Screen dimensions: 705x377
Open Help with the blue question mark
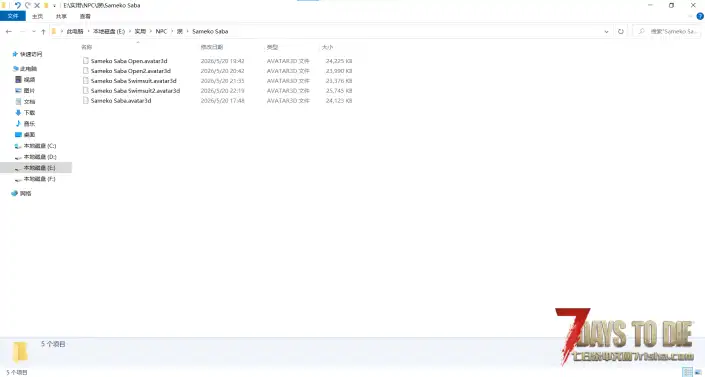click(x=700, y=16)
